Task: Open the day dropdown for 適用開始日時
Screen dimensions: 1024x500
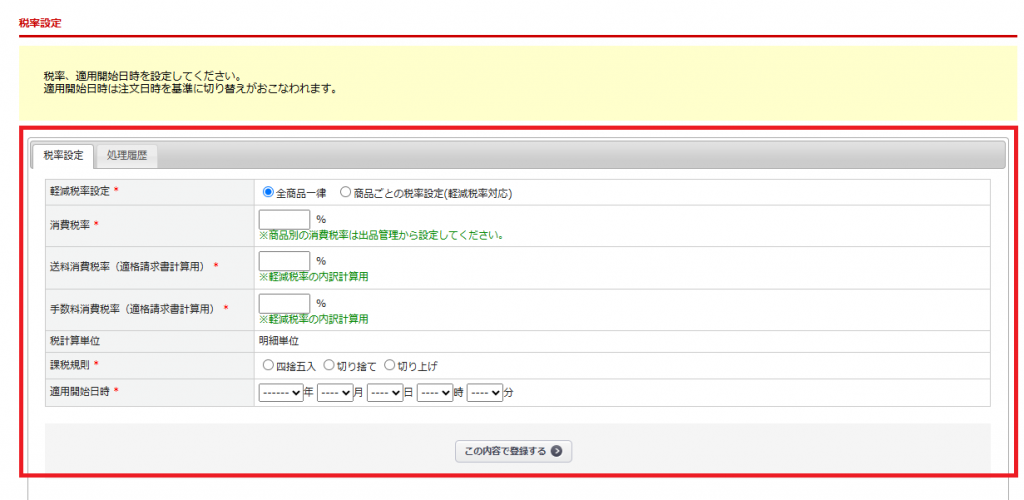Action: [x=385, y=392]
